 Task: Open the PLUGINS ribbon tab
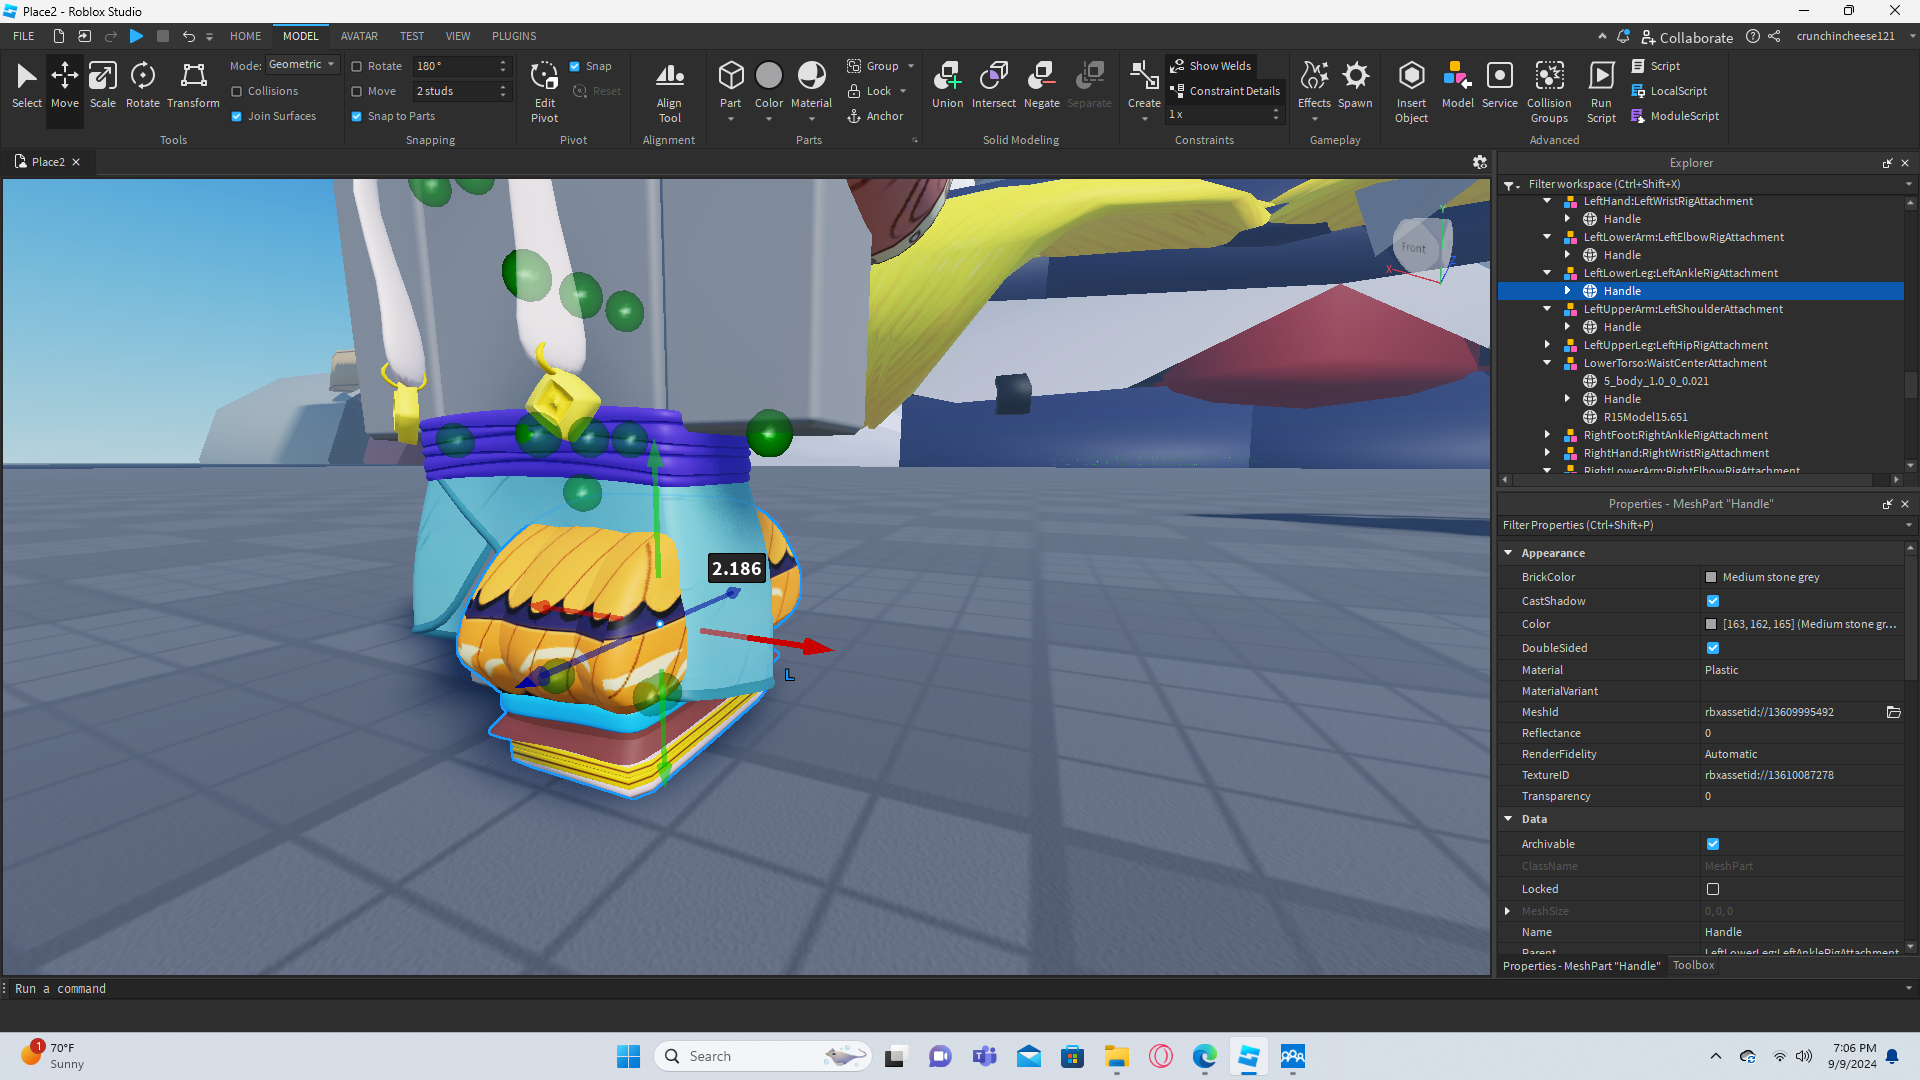tap(514, 36)
